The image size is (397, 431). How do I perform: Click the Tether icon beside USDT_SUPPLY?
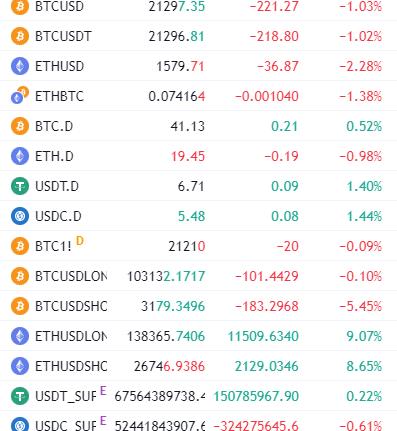20,396
